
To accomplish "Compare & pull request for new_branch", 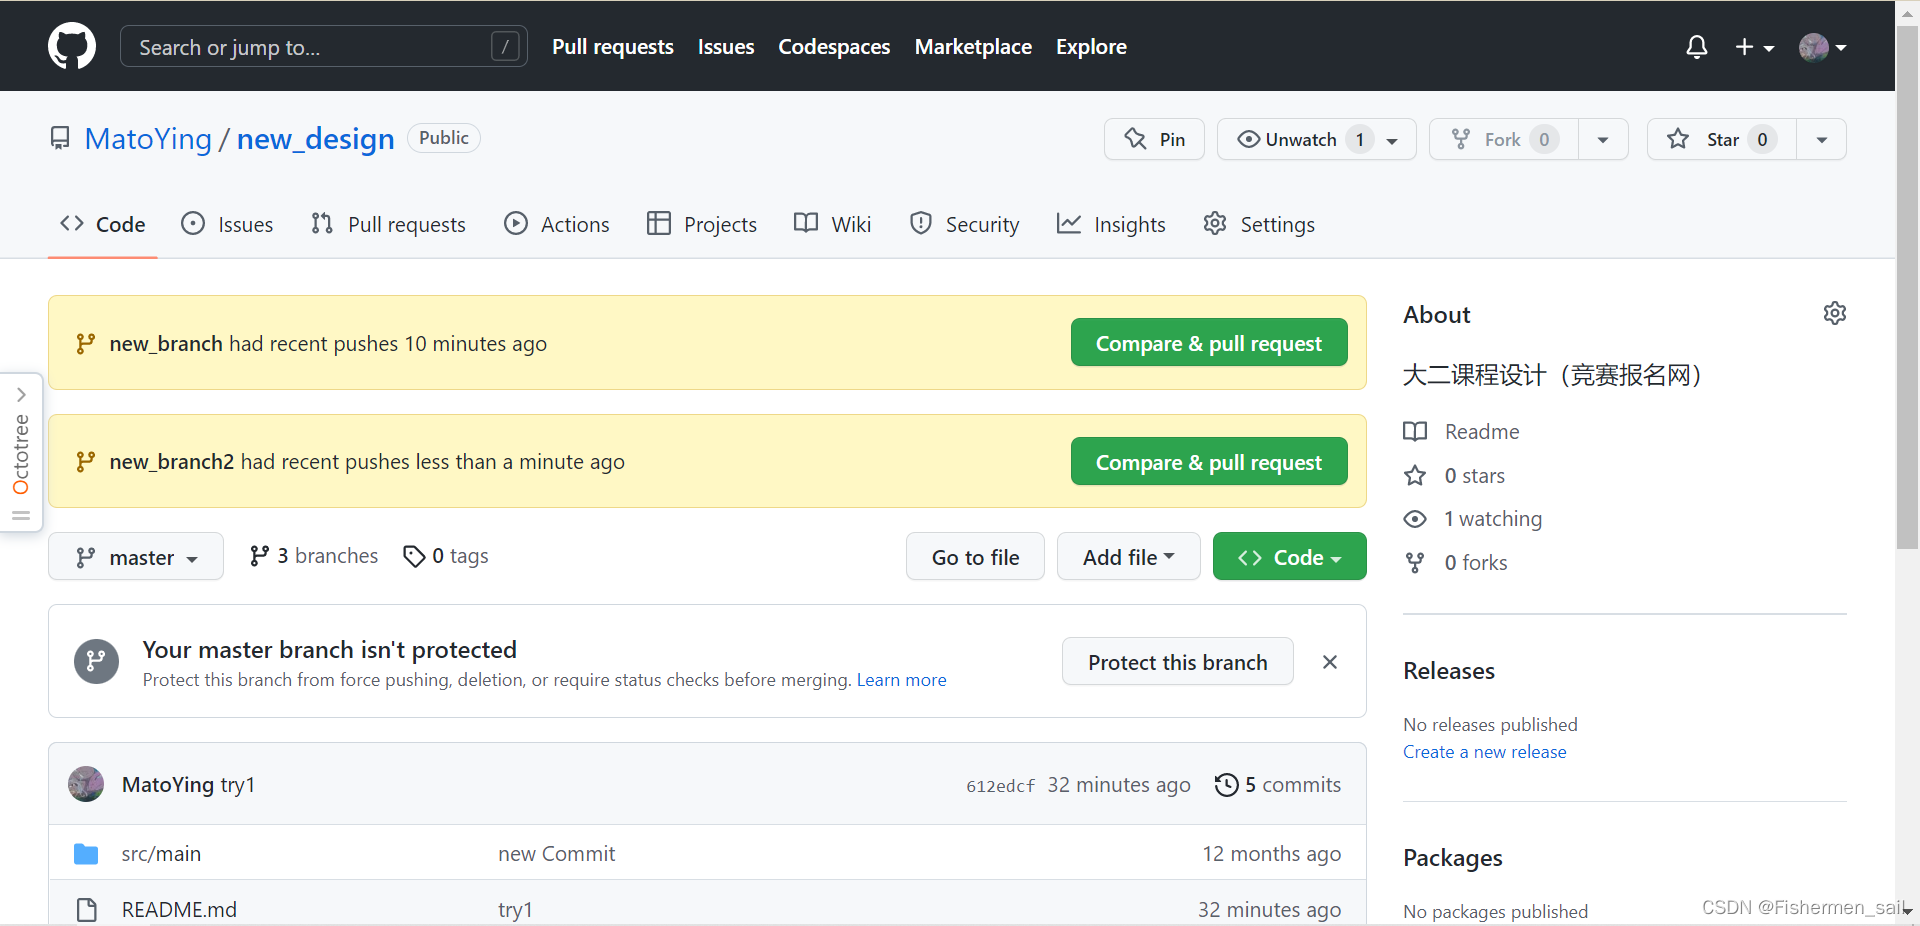I will [1209, 343].
